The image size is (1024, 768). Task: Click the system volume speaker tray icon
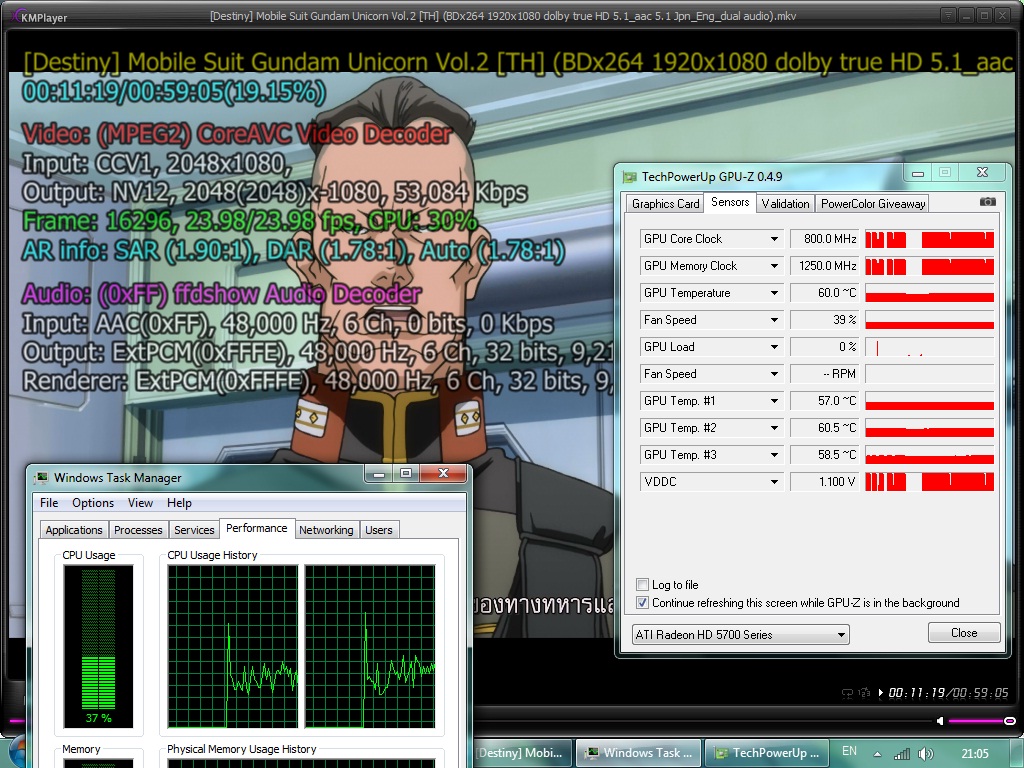(x=925, y=754)
